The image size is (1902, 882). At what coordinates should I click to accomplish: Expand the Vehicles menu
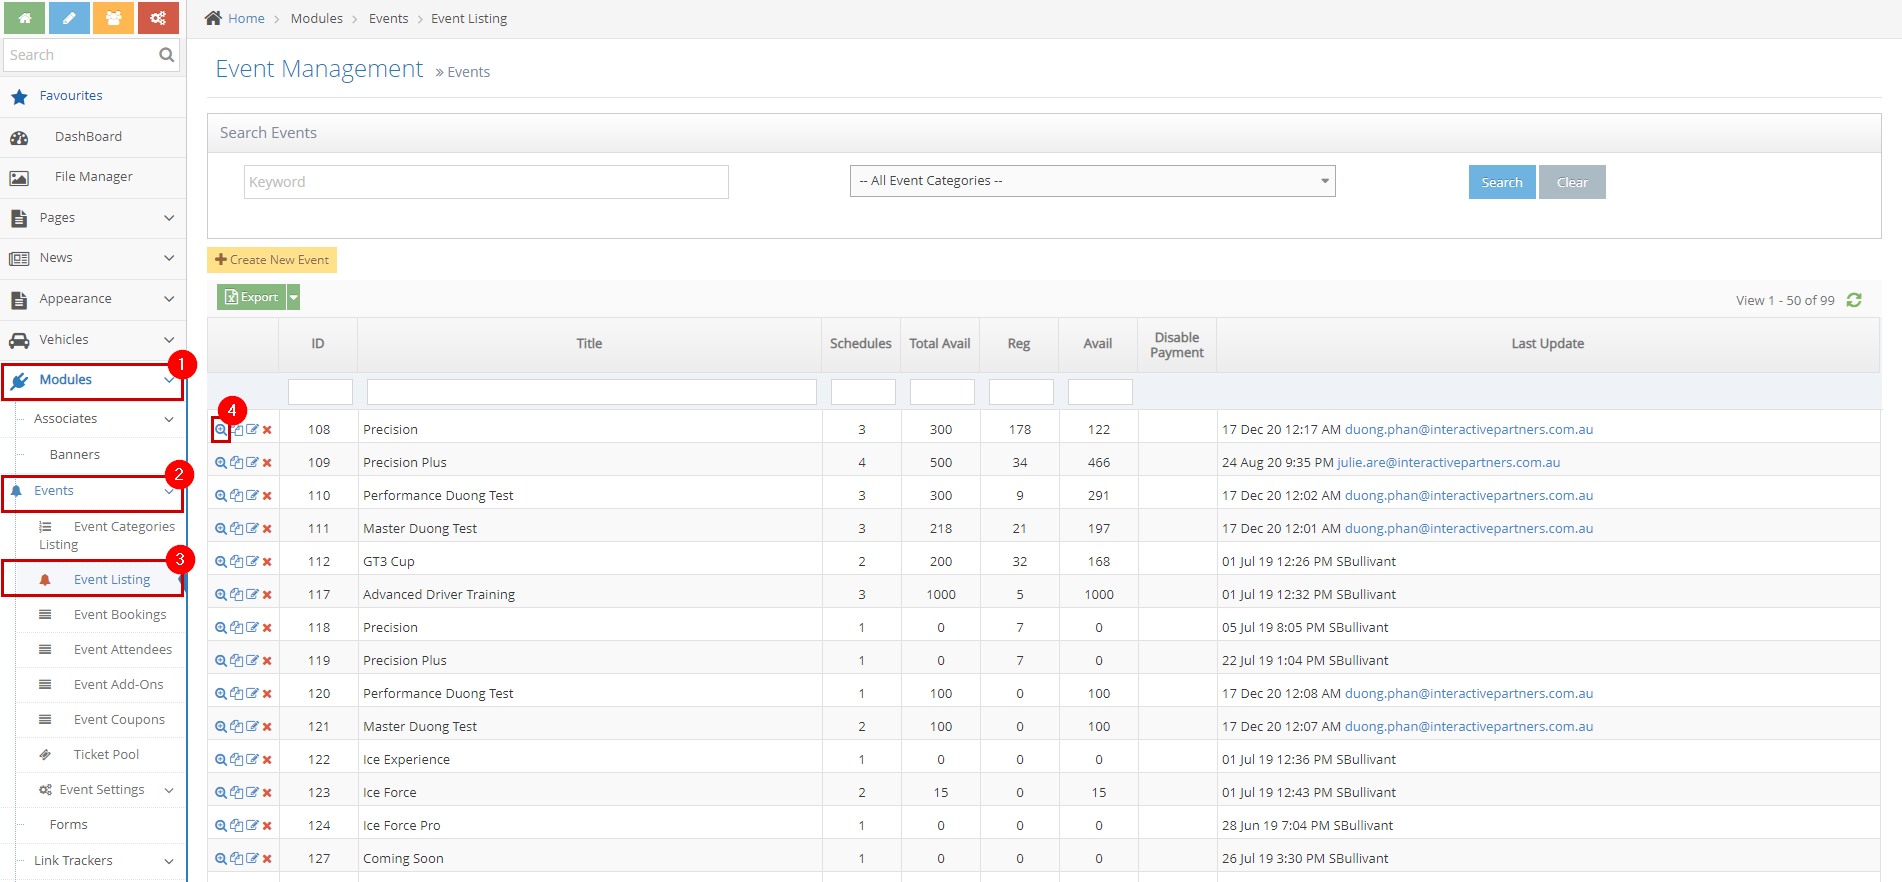click(169, 340)
